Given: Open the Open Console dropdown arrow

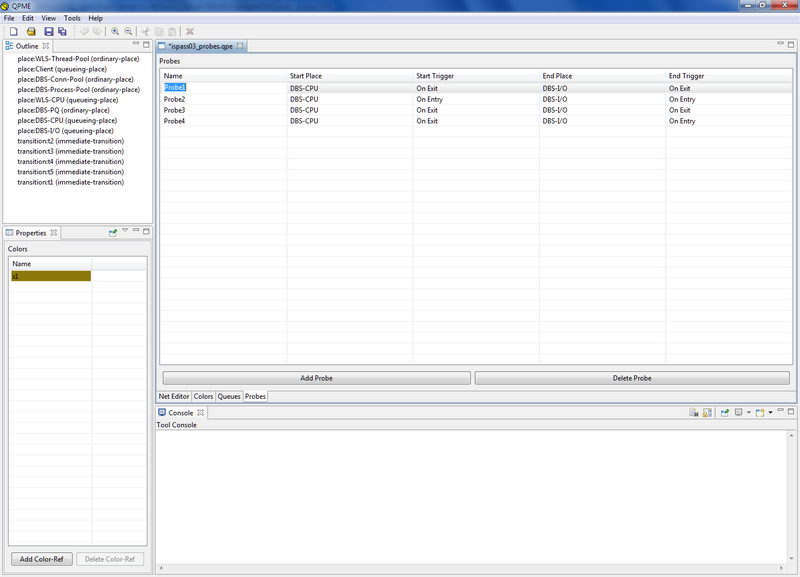Looking at the screenshot, I should coord(770,412).
